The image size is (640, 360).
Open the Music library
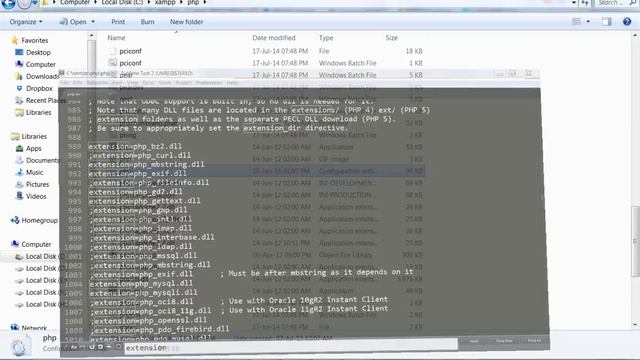point(34,172)
